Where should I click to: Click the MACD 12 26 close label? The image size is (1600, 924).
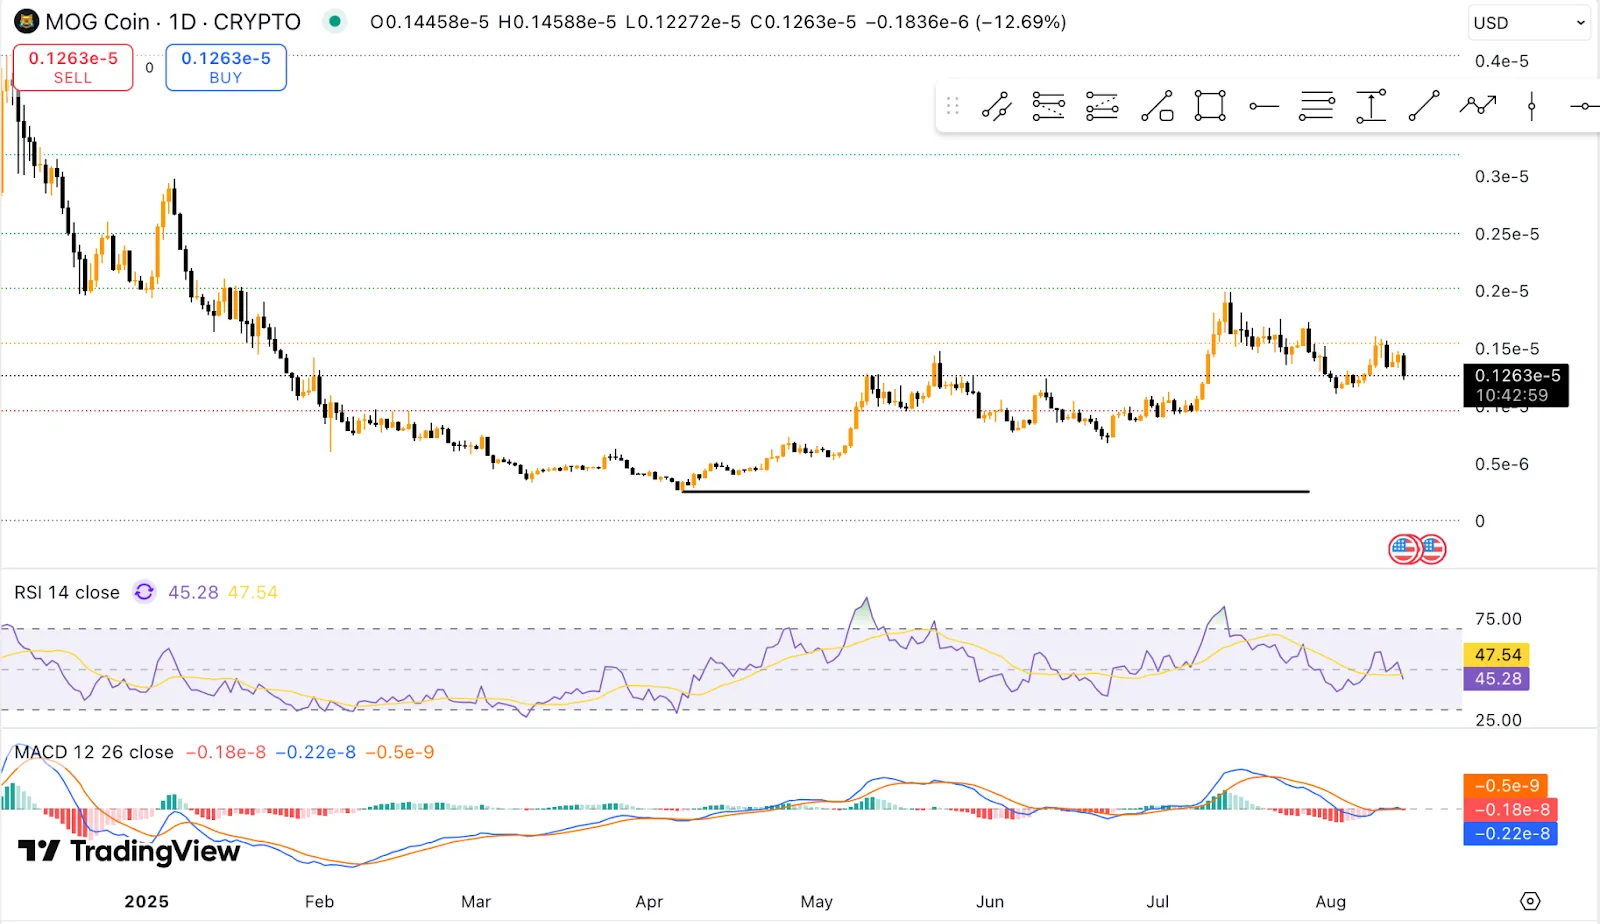94,752
